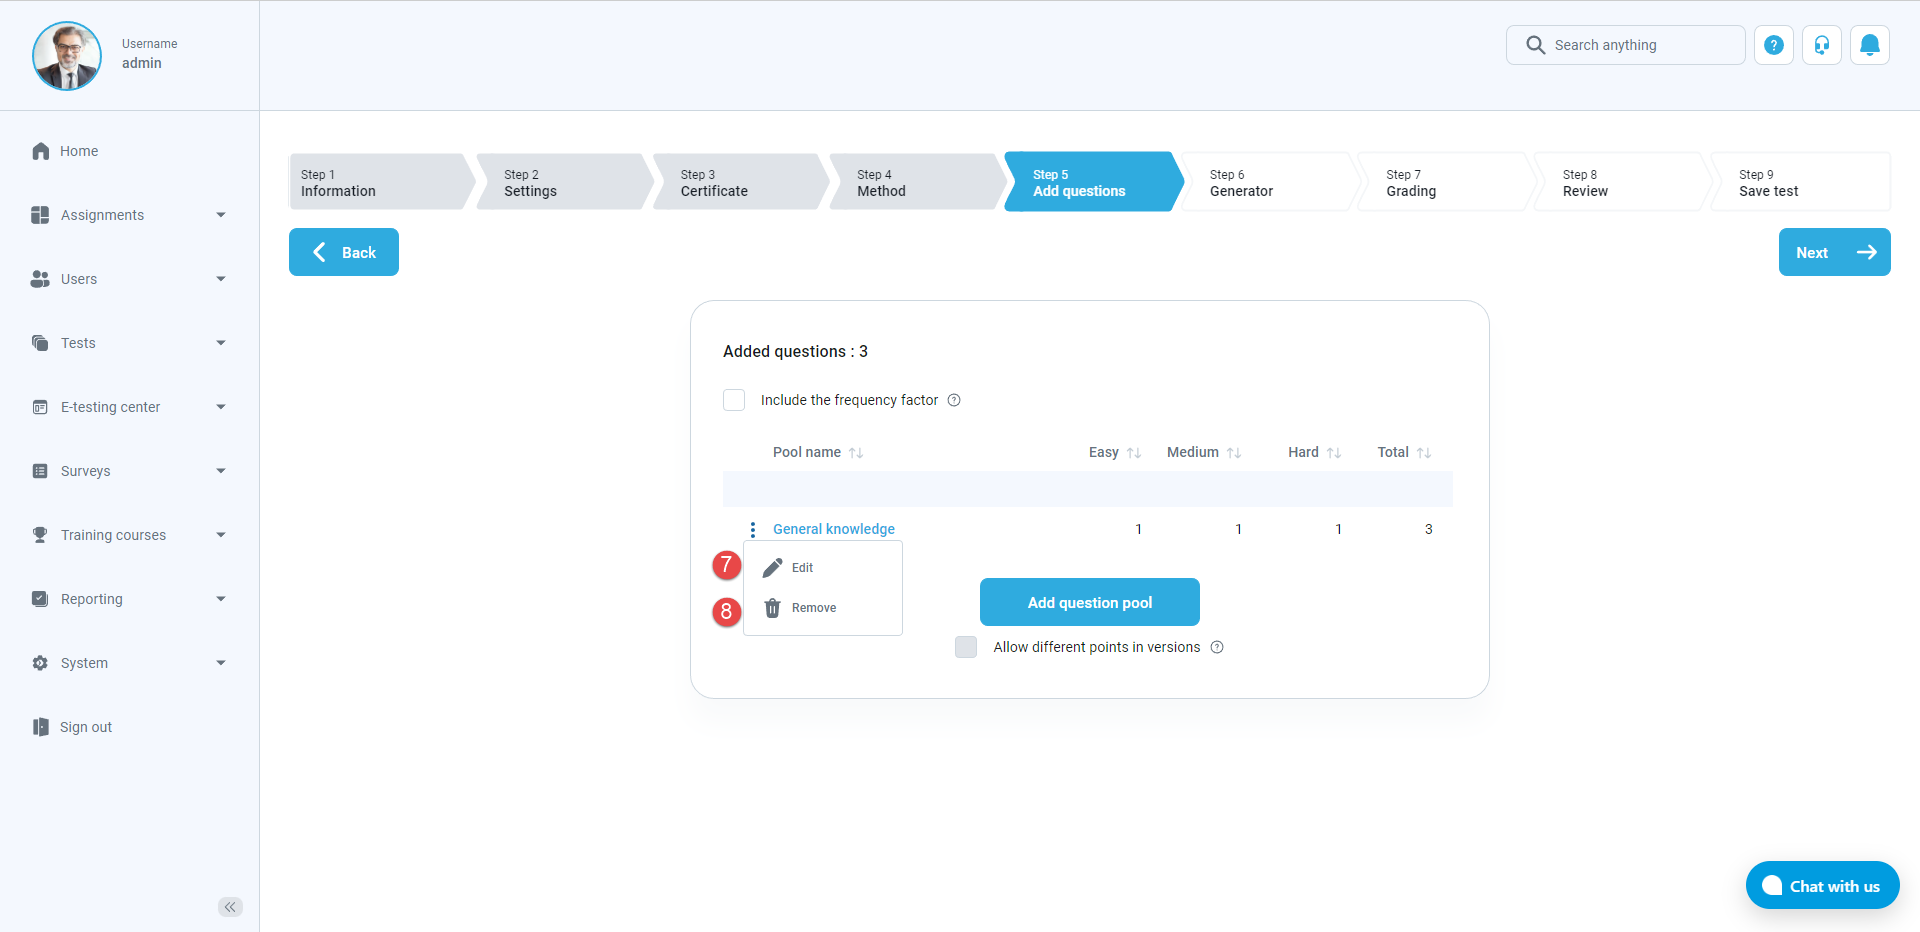1920x932 pixels.
Task: Choose Remove from the pool context menu
Action: (x=812, y=608)
